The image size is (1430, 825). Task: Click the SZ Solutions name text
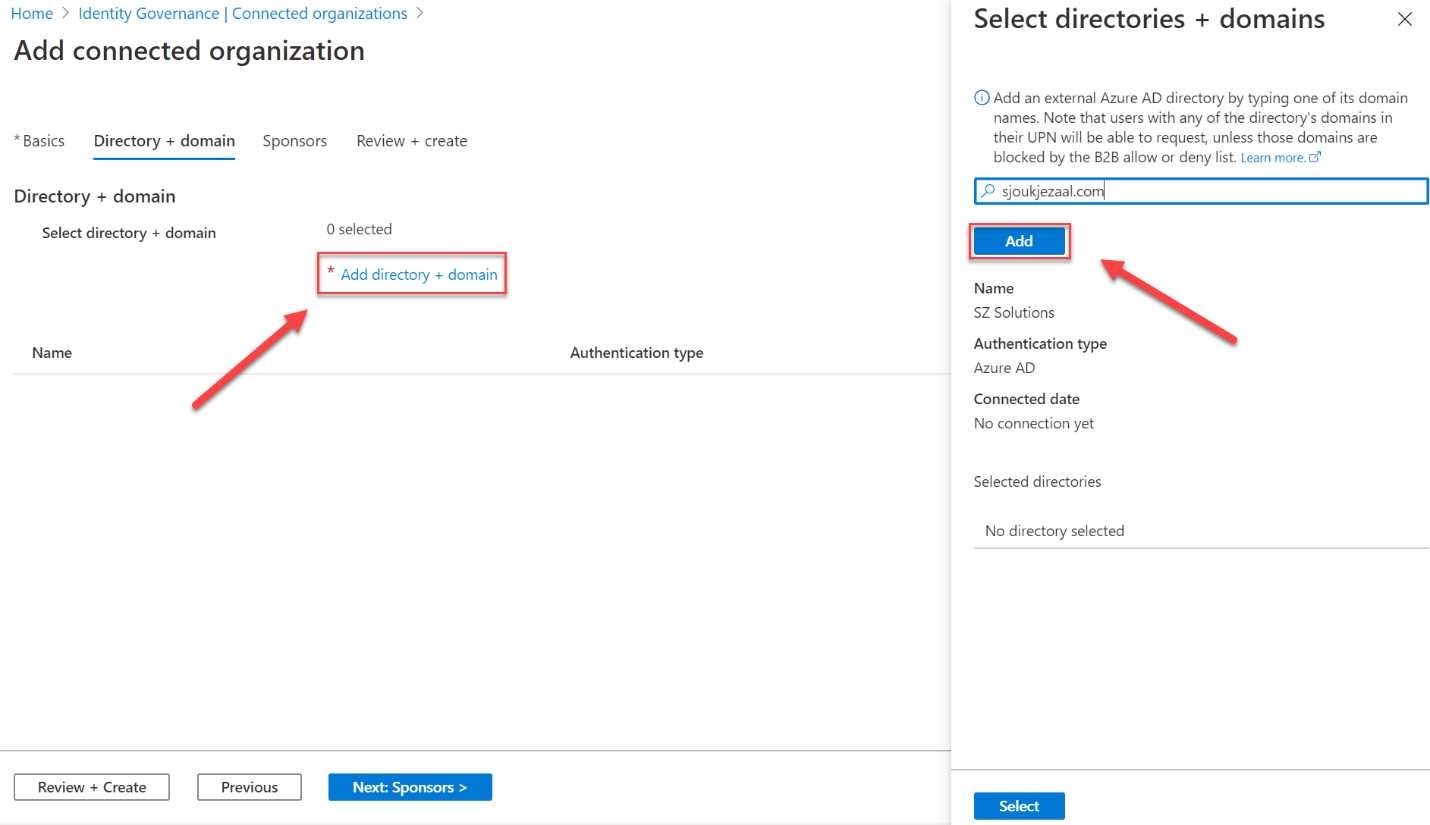(x=1014, y=312)
